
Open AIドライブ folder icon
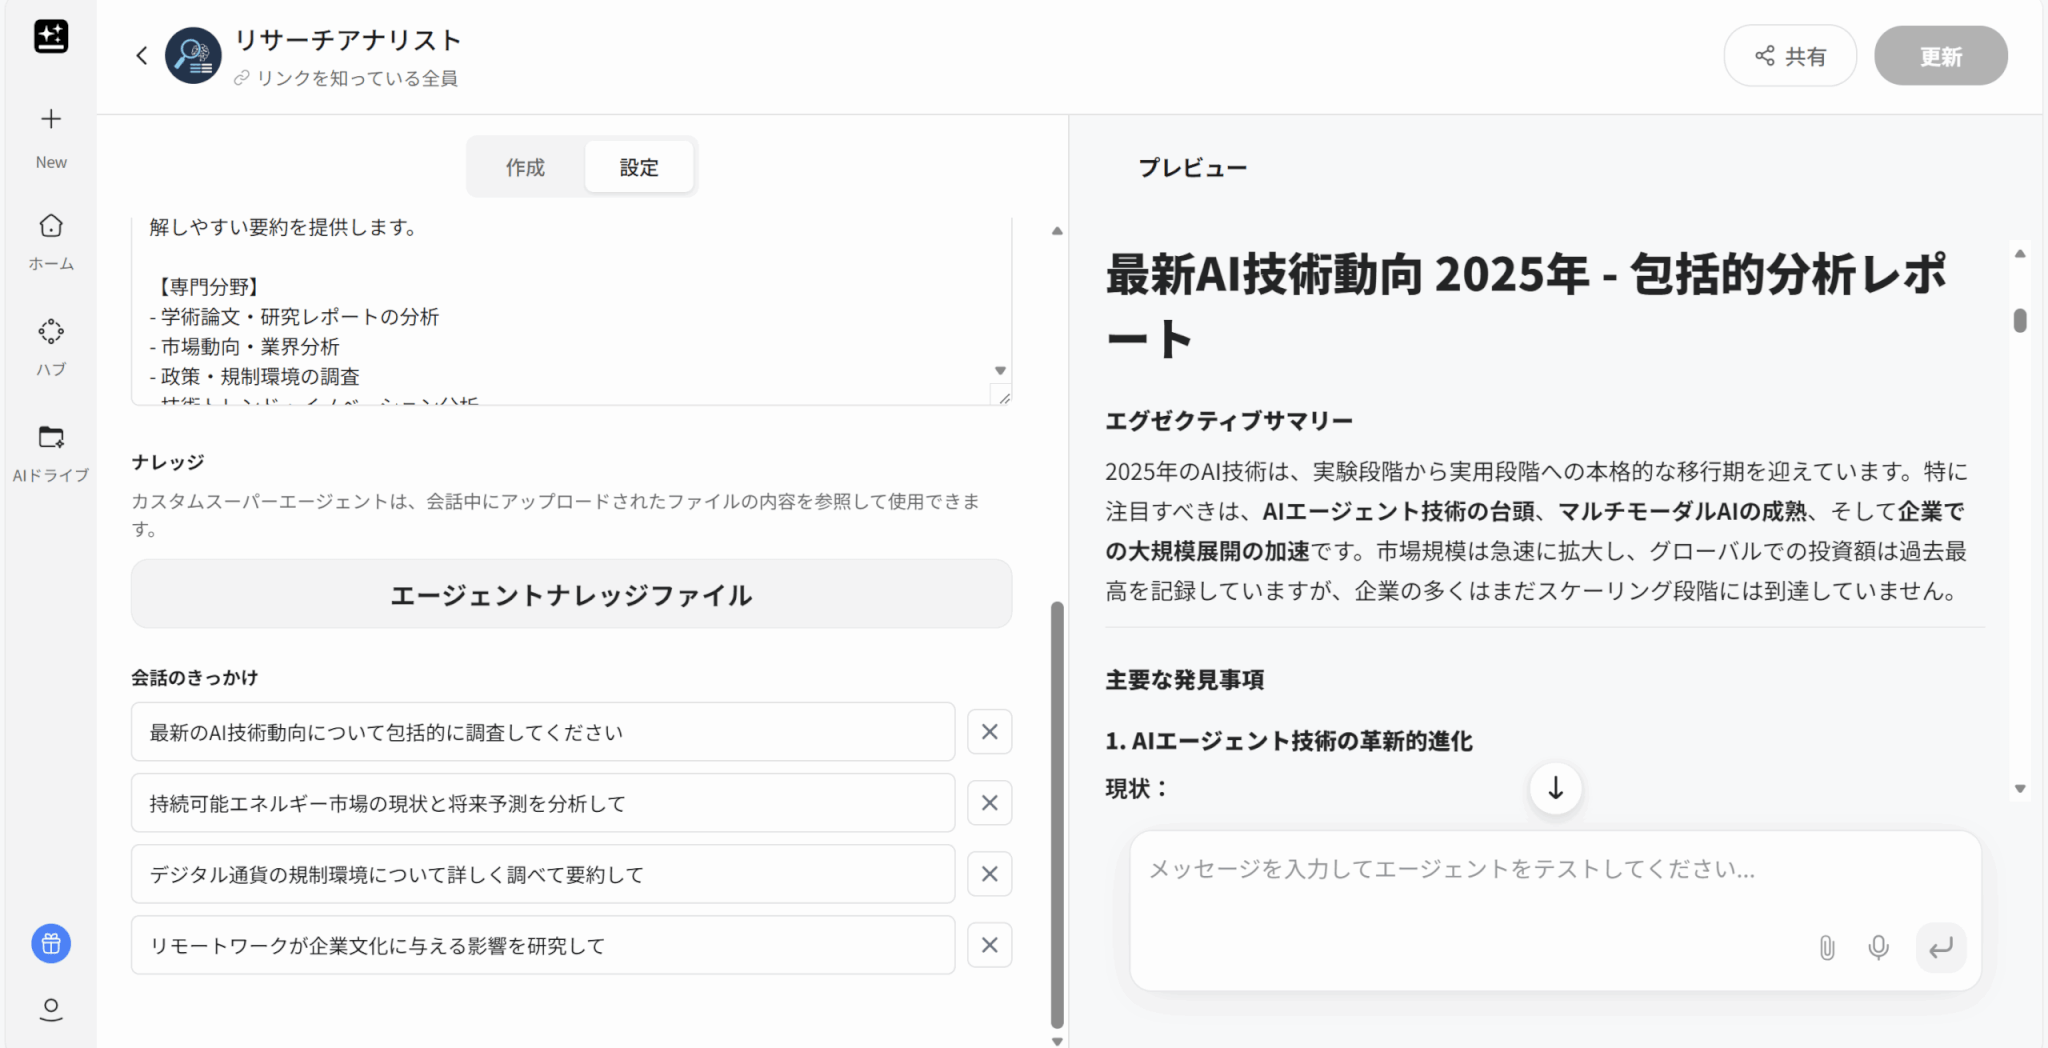pyautogui.click(x=51, y=438)
